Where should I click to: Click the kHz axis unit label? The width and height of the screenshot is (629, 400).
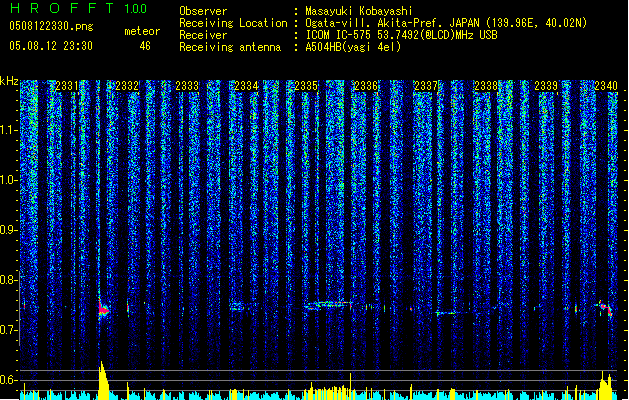click(x=9, y=81)
